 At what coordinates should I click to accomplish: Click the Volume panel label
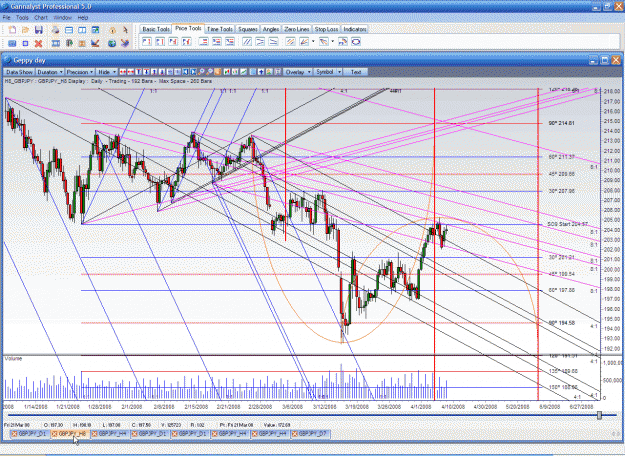[13, 359]
